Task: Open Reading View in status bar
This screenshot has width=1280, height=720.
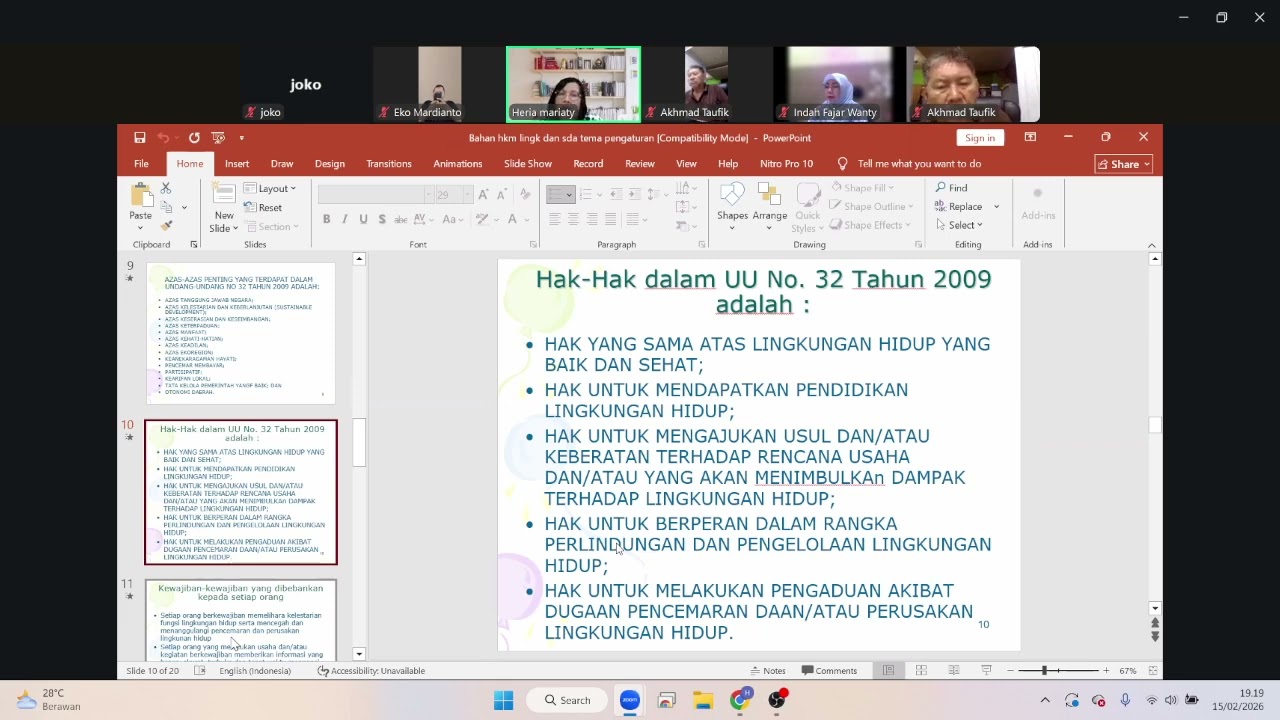Action: (x=954, y=671)
